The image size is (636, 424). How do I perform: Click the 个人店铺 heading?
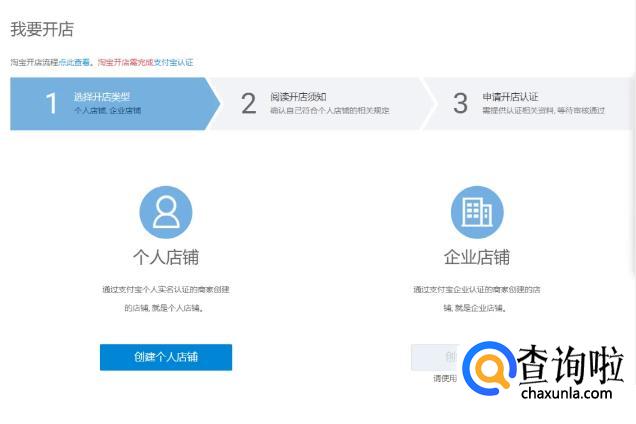[166, 257]
